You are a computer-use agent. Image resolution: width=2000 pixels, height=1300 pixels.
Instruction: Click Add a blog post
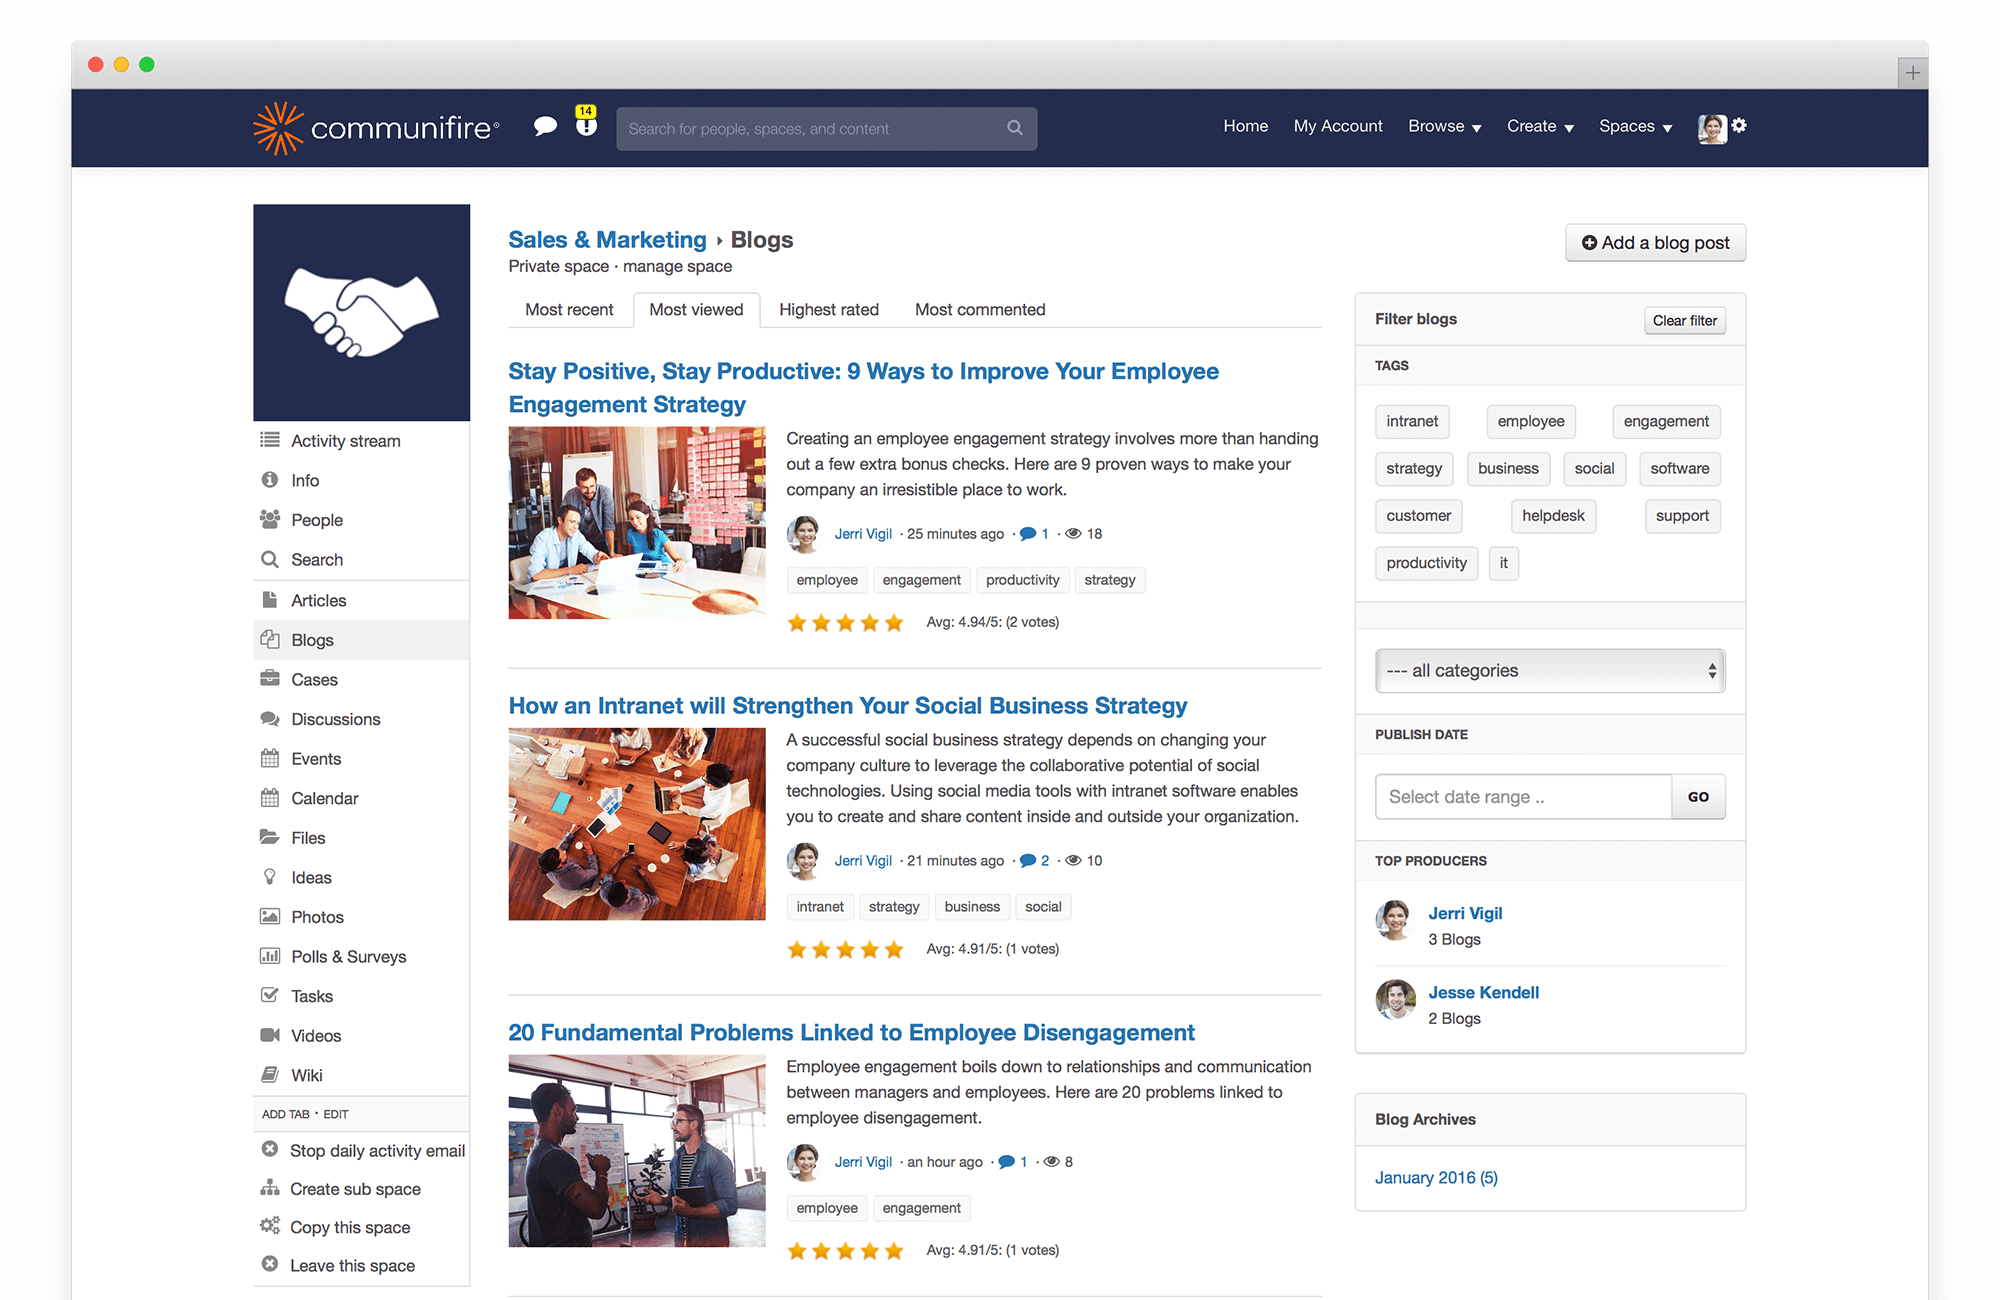[x=1655, y=242]
